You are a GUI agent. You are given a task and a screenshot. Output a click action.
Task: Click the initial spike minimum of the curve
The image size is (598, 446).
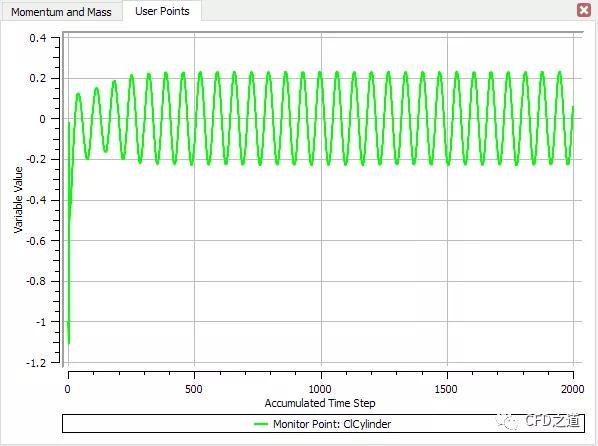(x=69, y=343)
